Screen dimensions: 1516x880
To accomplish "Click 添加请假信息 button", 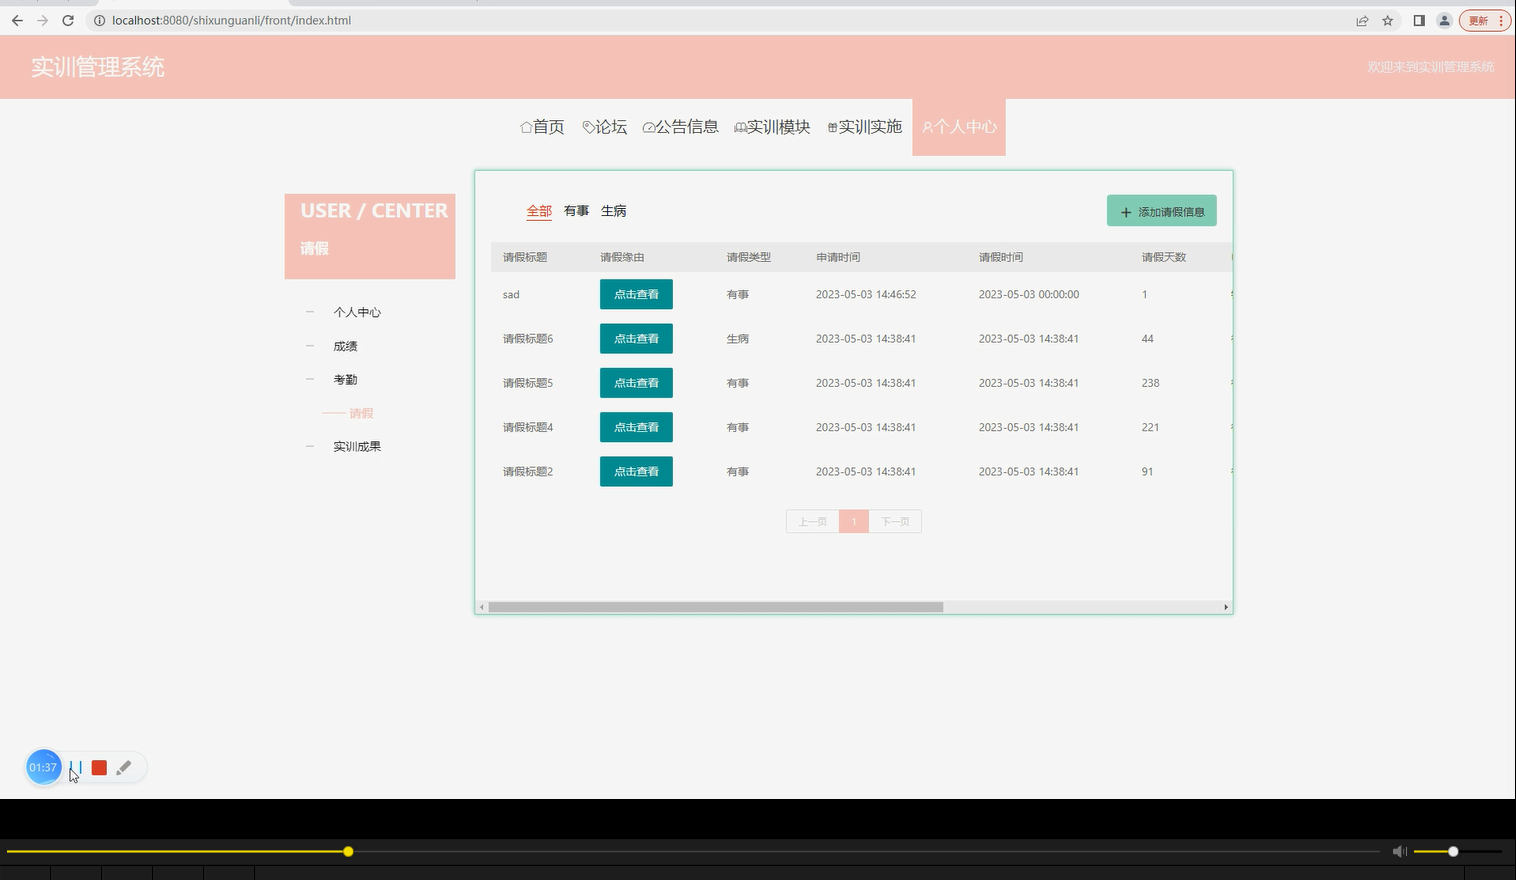I will click(1162, 211).
